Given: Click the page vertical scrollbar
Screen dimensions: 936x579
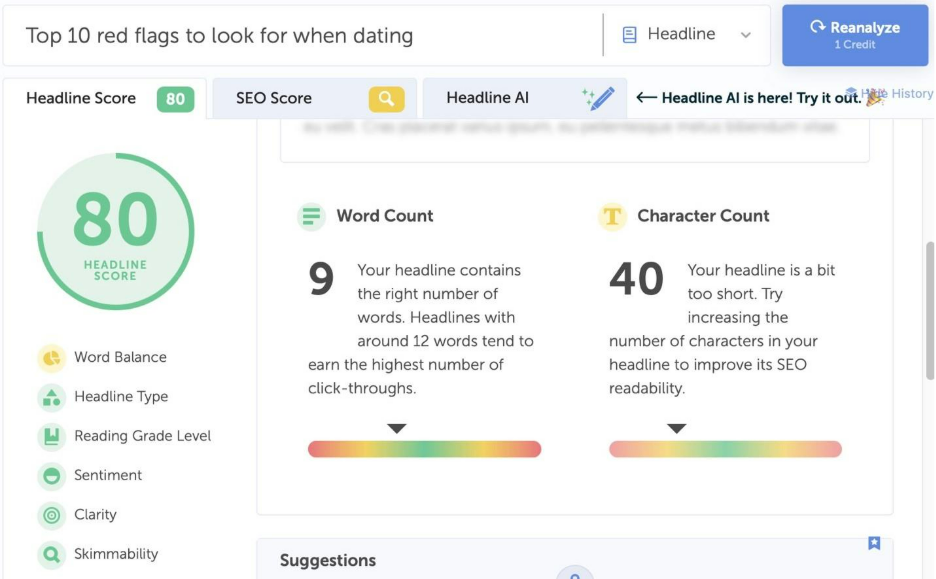Looking at the screenshot, I should (x=930, y=310).
